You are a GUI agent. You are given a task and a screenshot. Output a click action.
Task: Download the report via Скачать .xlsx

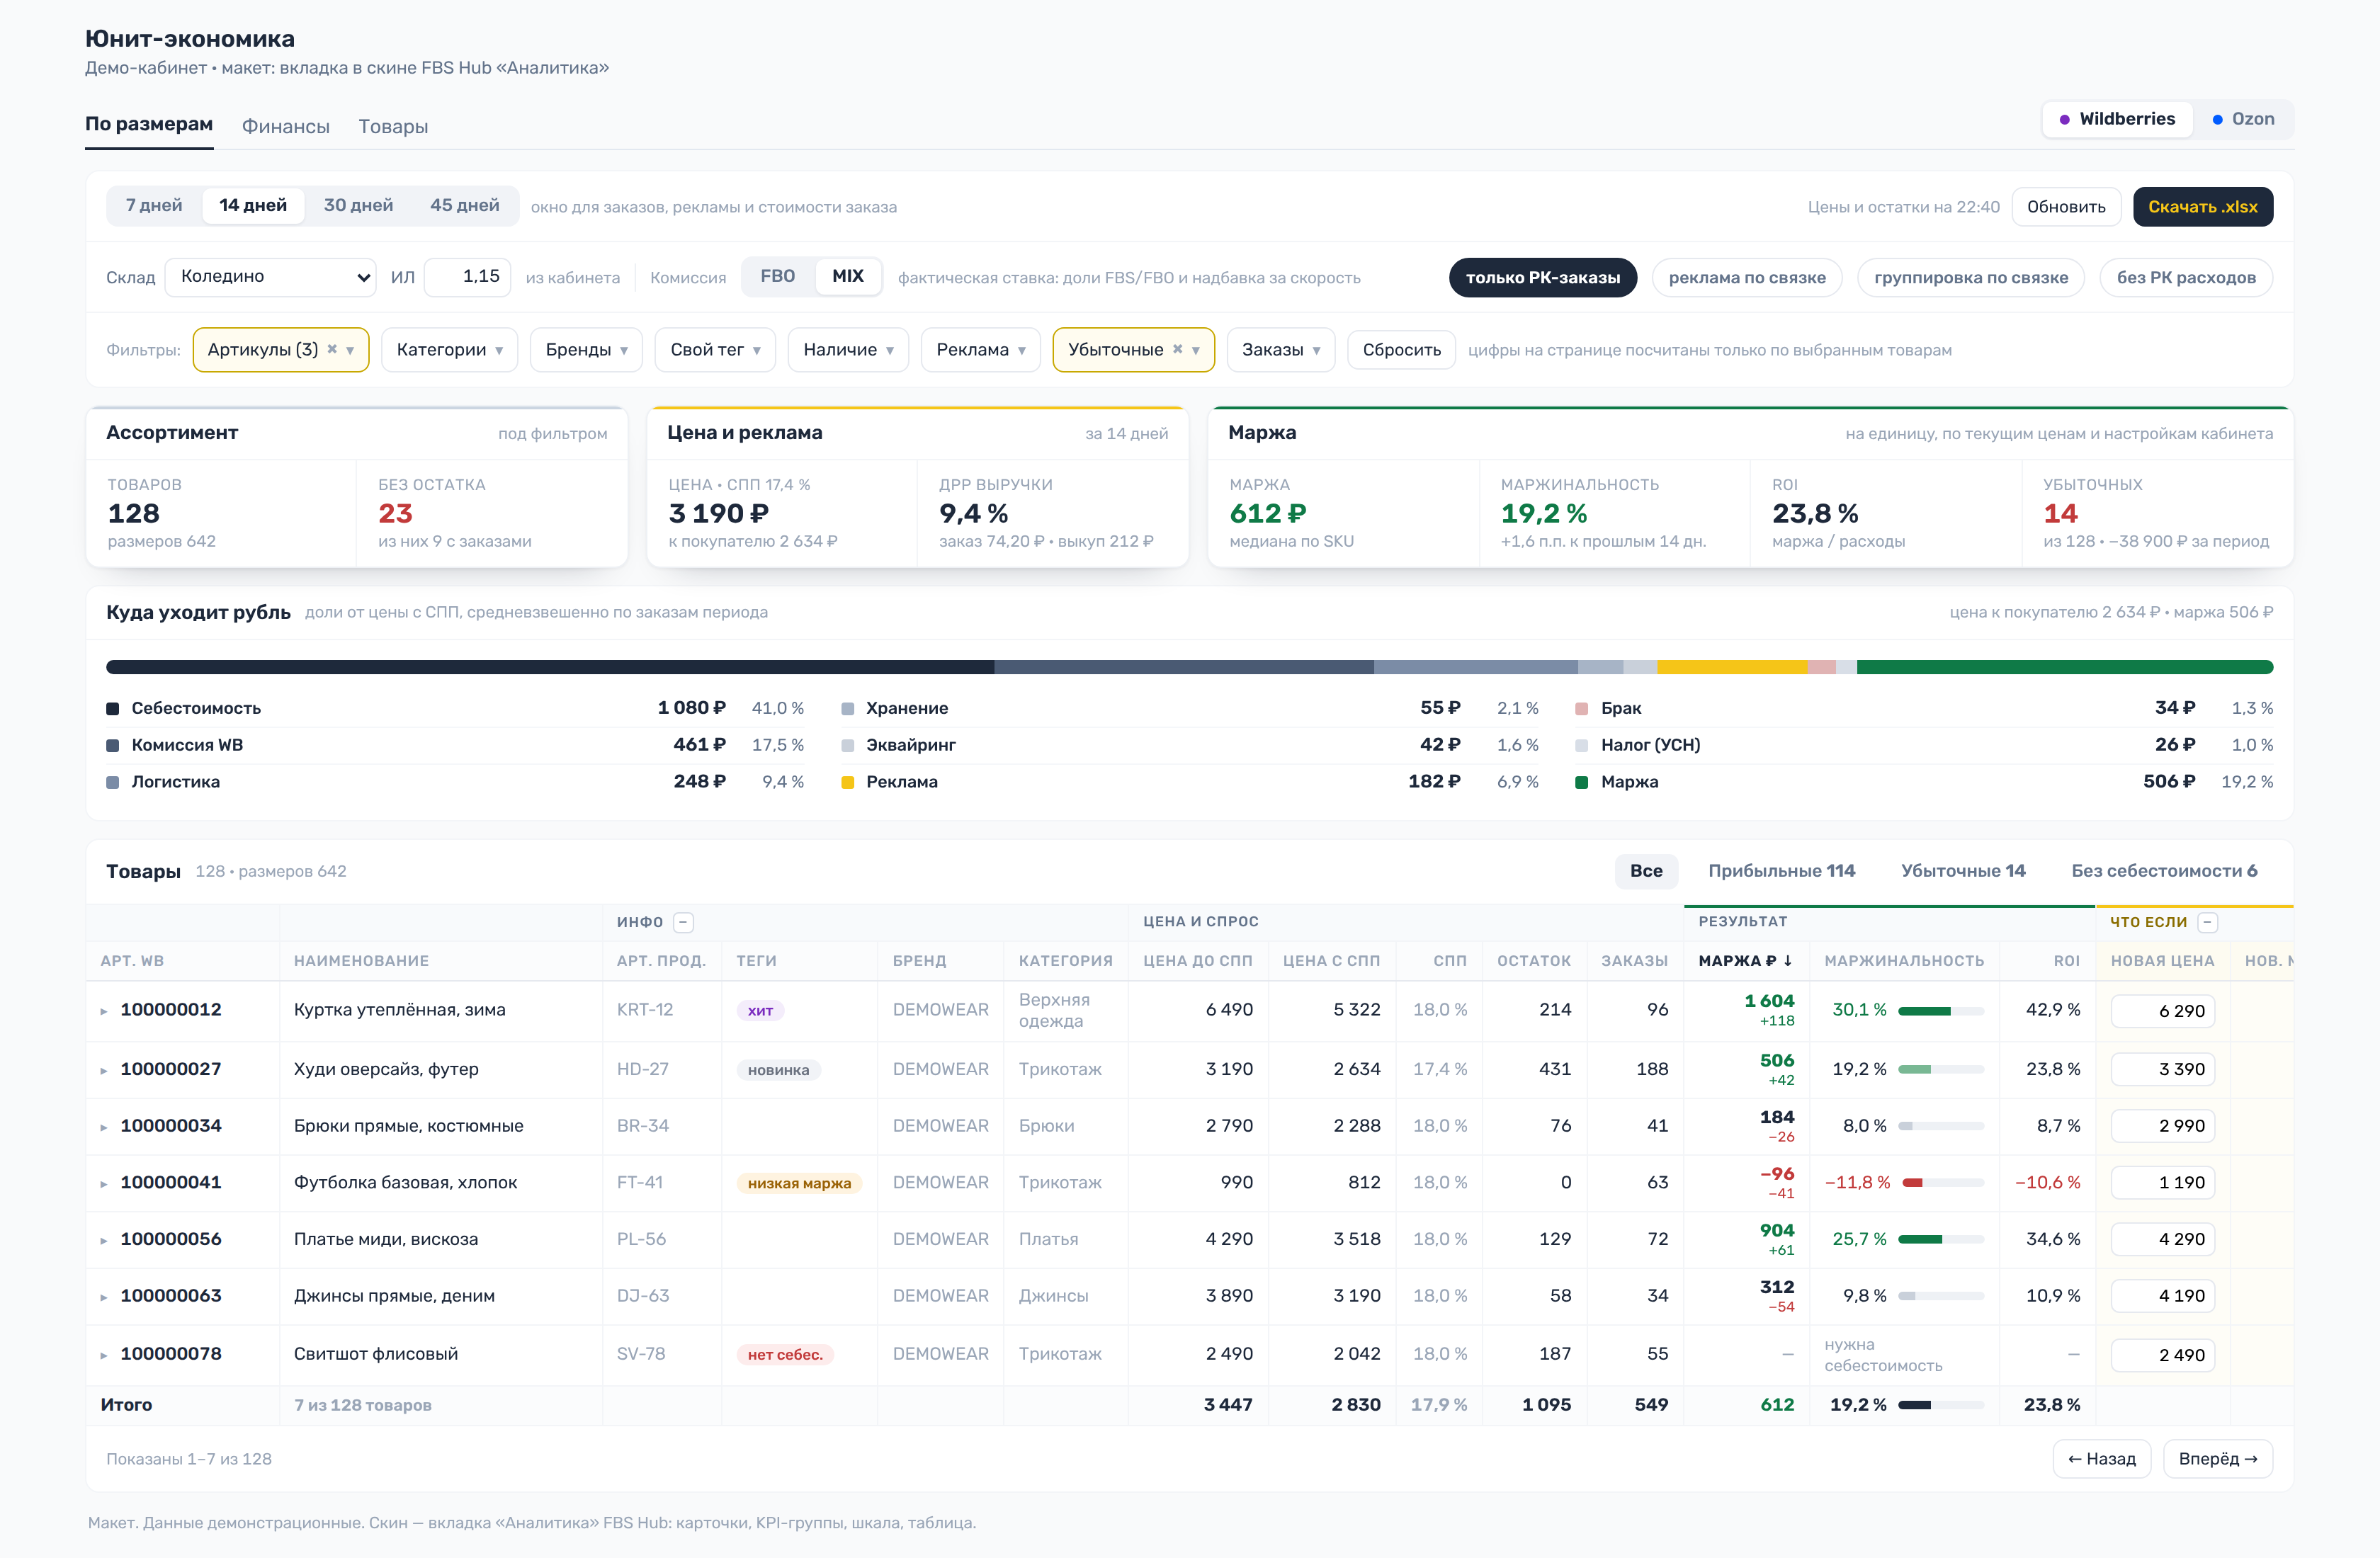[2203, 207]
